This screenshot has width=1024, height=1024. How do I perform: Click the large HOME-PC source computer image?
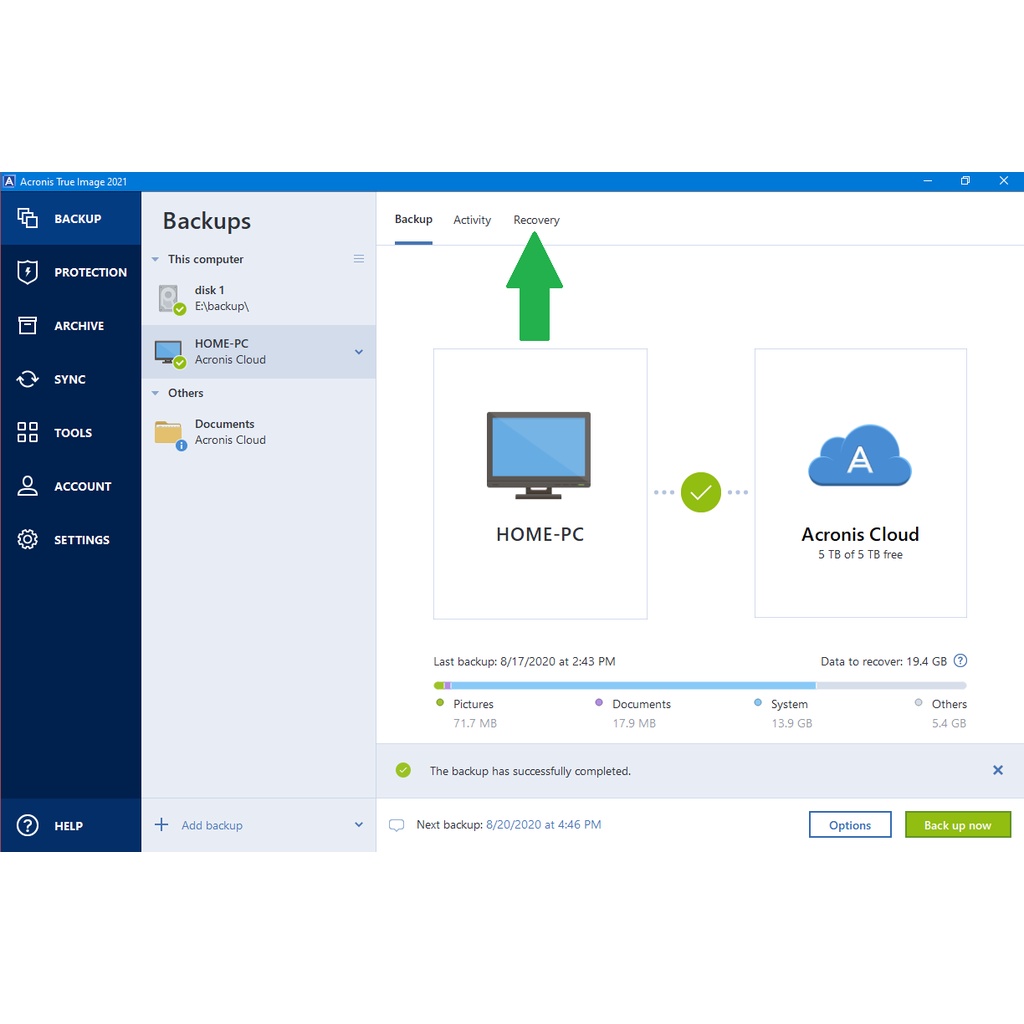(x=539, y=455)
